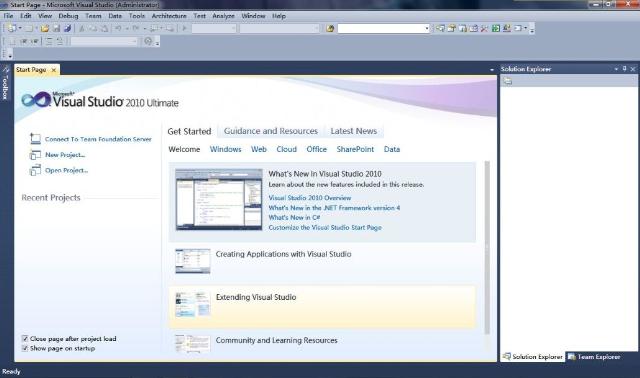Click the New Project... link
640x378 pixels.
pyautogui.click(x=65, y=155)
